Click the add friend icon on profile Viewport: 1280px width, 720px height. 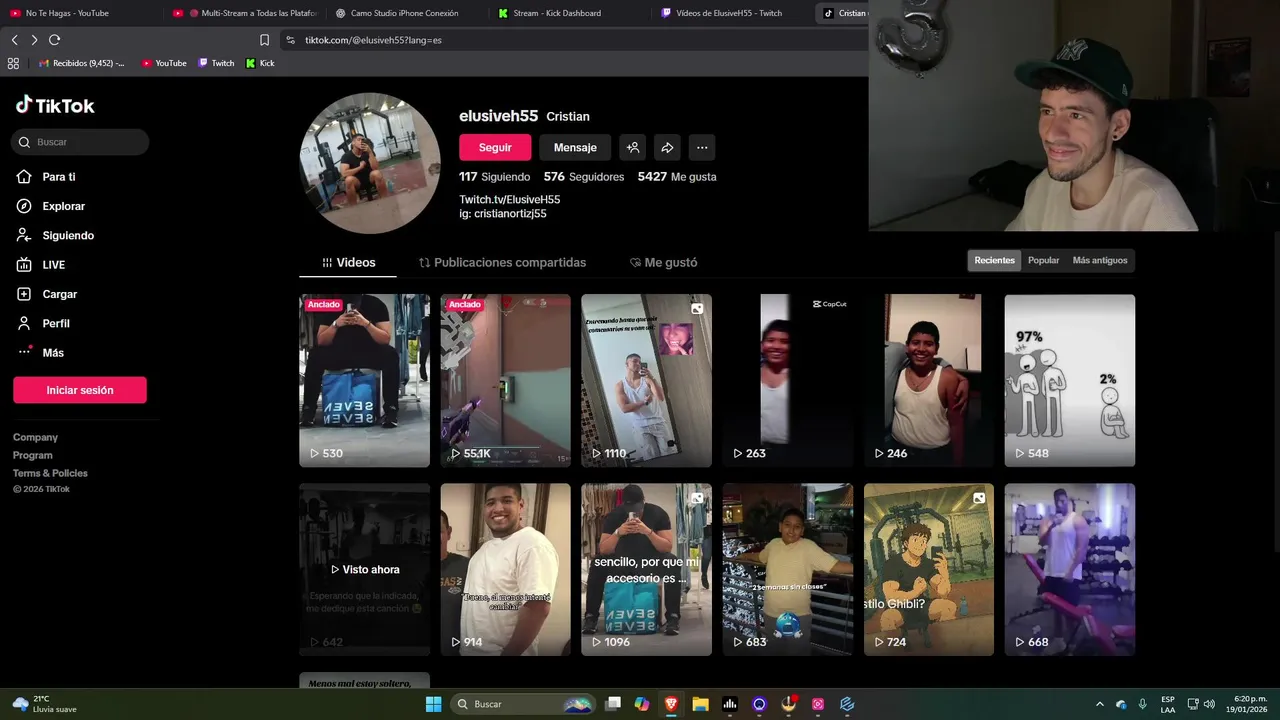(x=633, y=147)
